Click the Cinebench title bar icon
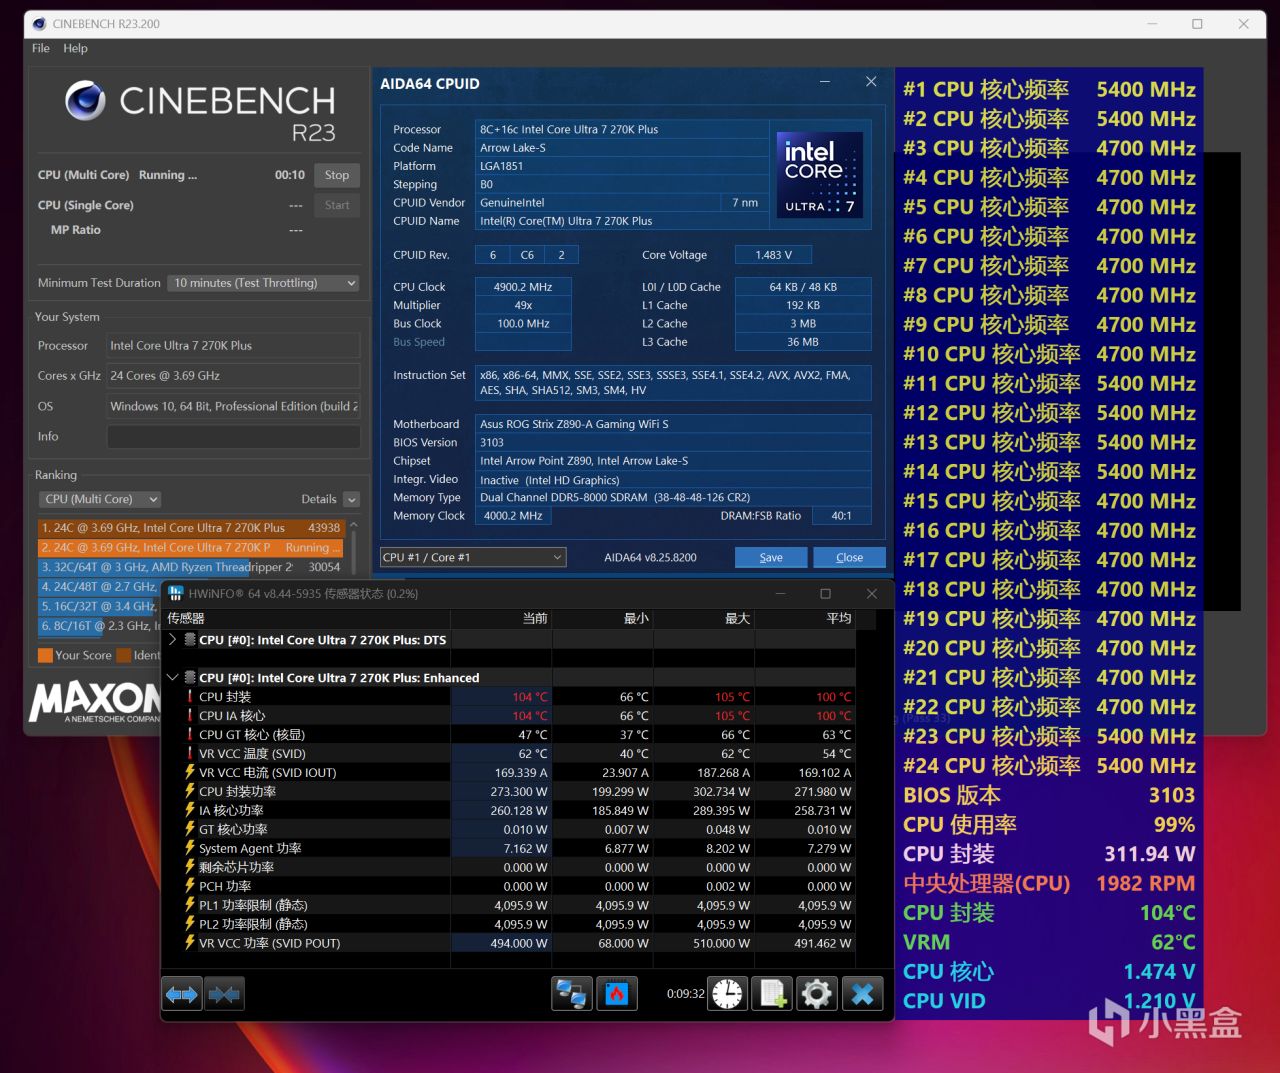 coord(39,24)
